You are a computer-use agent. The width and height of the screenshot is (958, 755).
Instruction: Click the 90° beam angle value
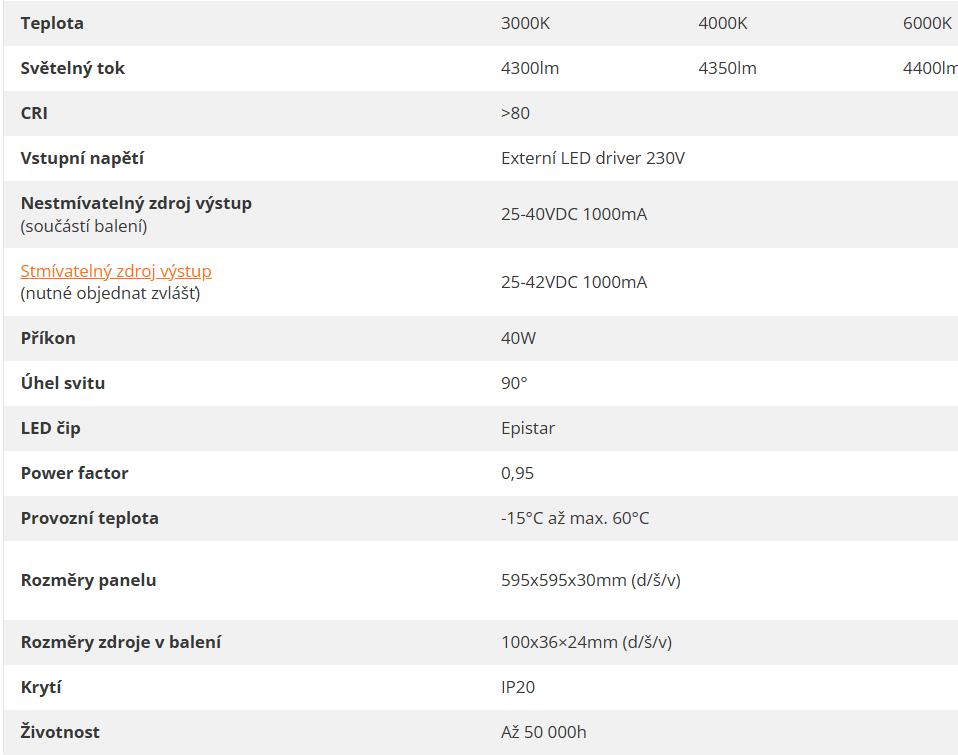coord(514,383)
